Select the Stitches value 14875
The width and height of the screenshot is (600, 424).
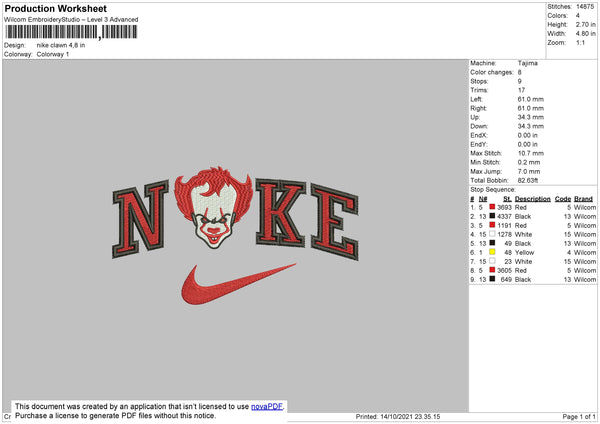tap(585, 7)
